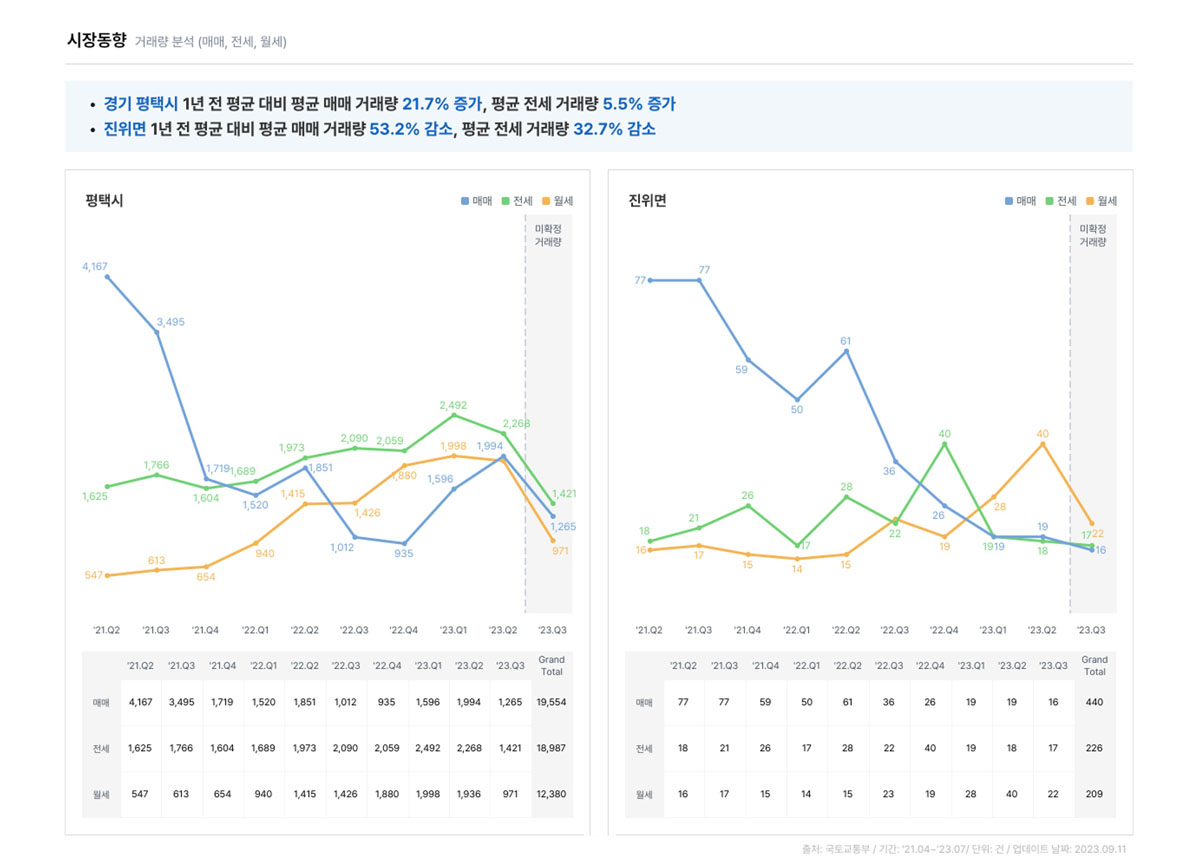Click '21.Q2 on the 평택시 chart x-axis

pyautogui.click(x=107, y=631)
